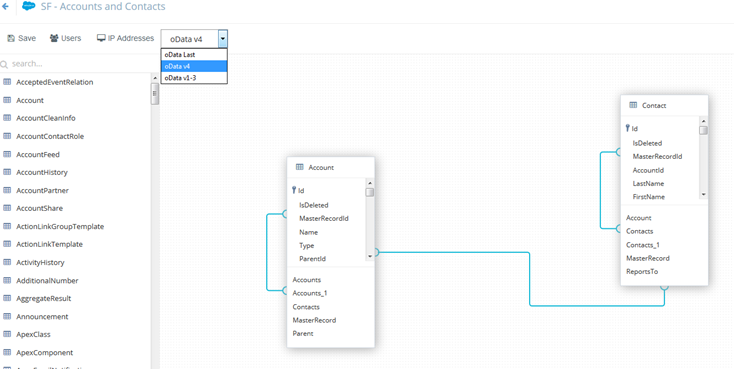The image size is (734, 369).
Task: Select AcceptedEventRelation in table list
Action: [55, 82]
